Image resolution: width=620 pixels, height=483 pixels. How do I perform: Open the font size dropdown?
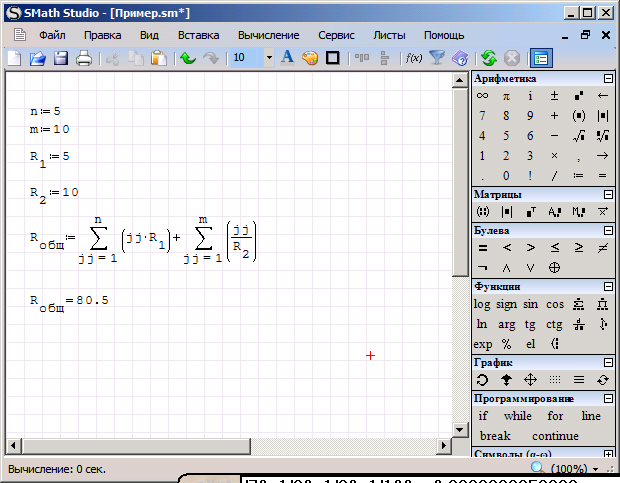pos(269,58)
